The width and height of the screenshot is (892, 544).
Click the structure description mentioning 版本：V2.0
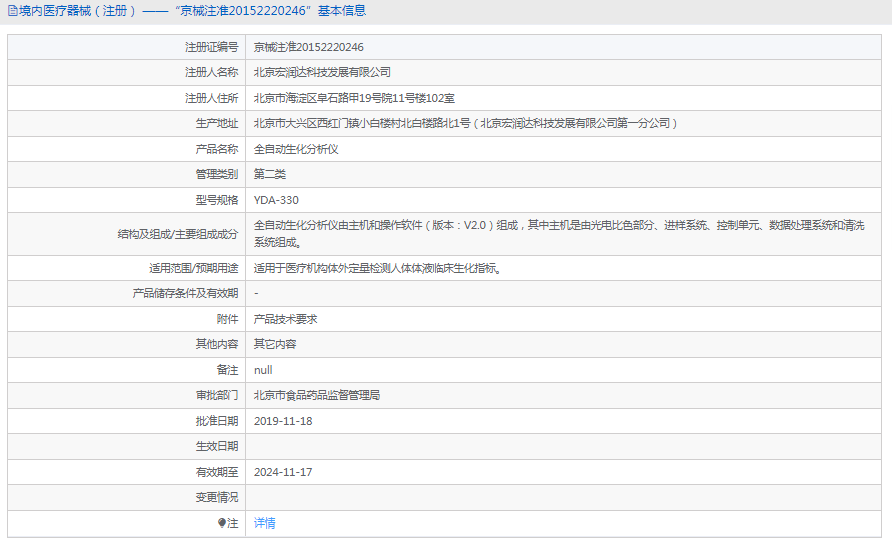[x=559, y=234]
